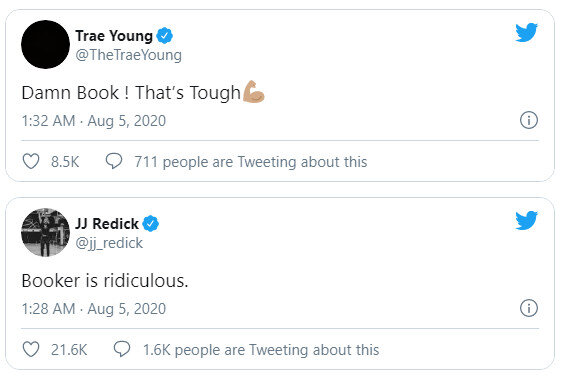Open JJ Redick's profile picture
Screen dimensions: 564x378
coord(45,232)
